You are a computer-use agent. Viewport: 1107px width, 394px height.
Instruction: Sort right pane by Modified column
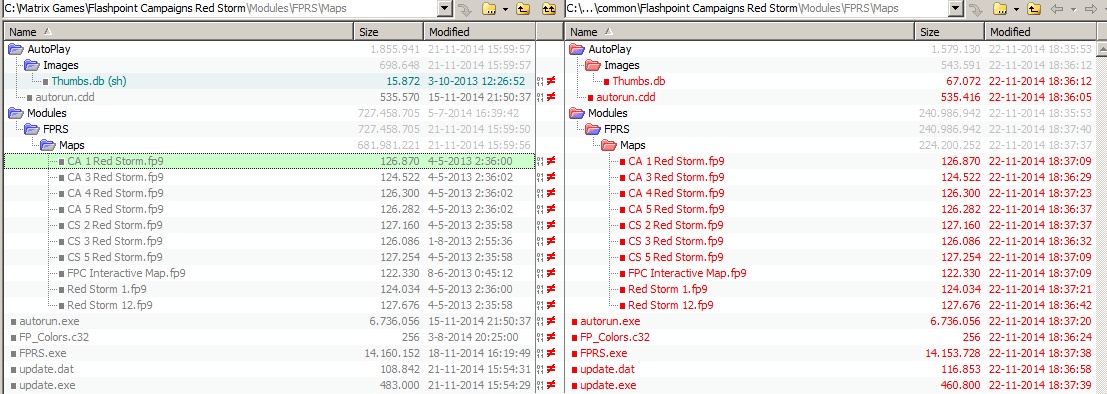pyautogui.click(x=1041, y=32)
